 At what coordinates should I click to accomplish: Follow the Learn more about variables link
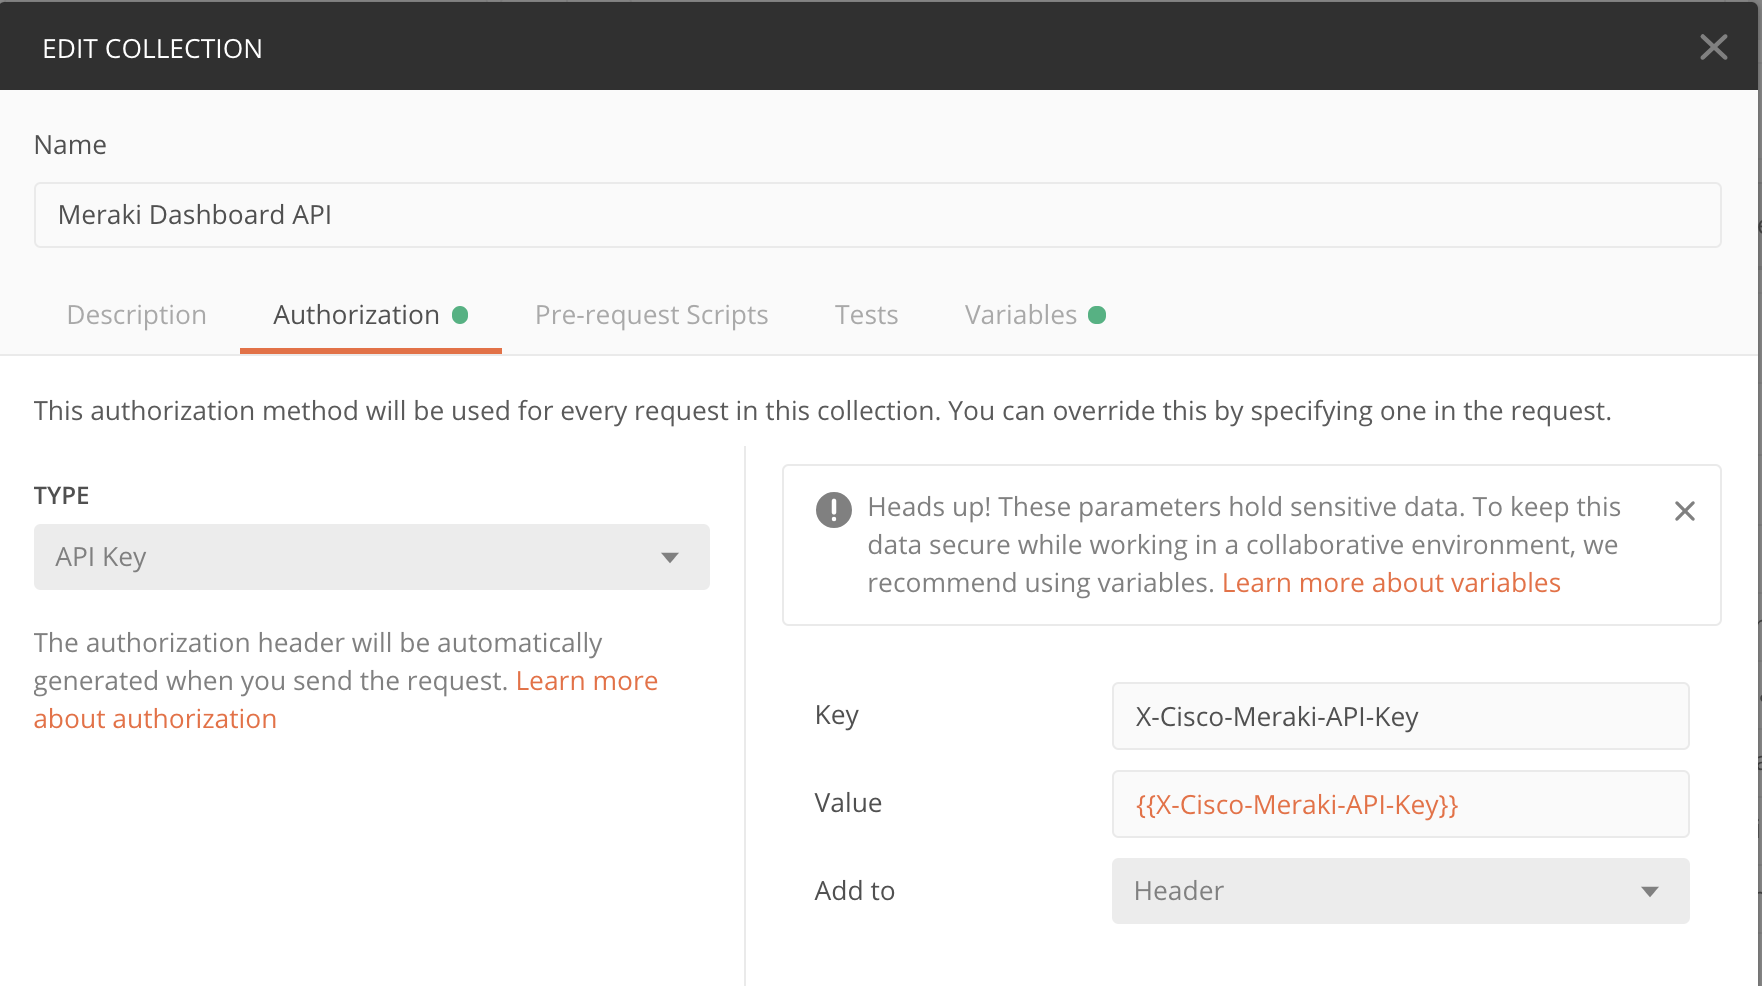click(x=1391, y=582)
